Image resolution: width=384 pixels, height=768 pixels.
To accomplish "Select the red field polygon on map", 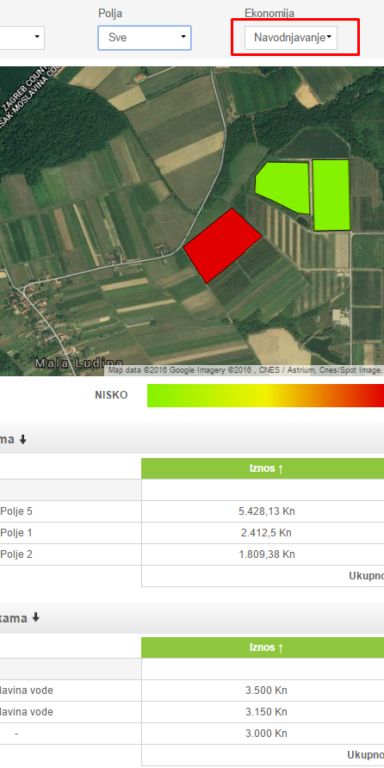I will (222, 245).
